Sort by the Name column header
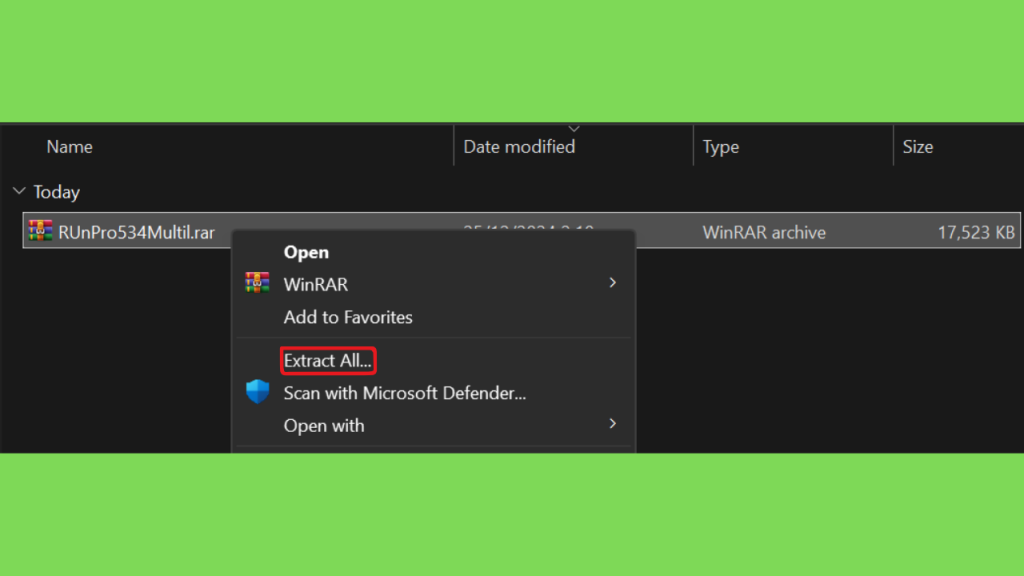The image size is (1024, 576). pos(69,147)
